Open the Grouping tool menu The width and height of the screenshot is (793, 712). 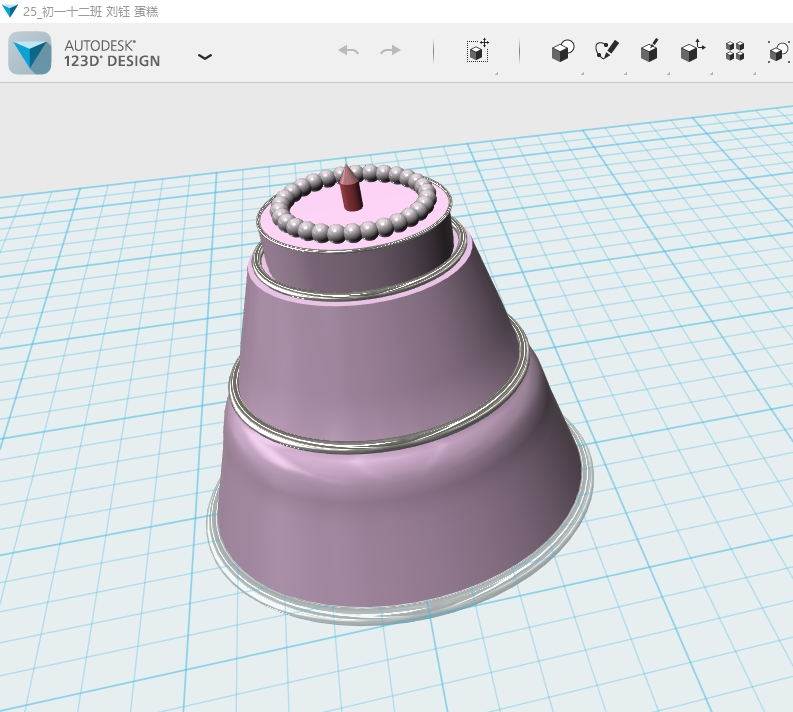[779, 52]
